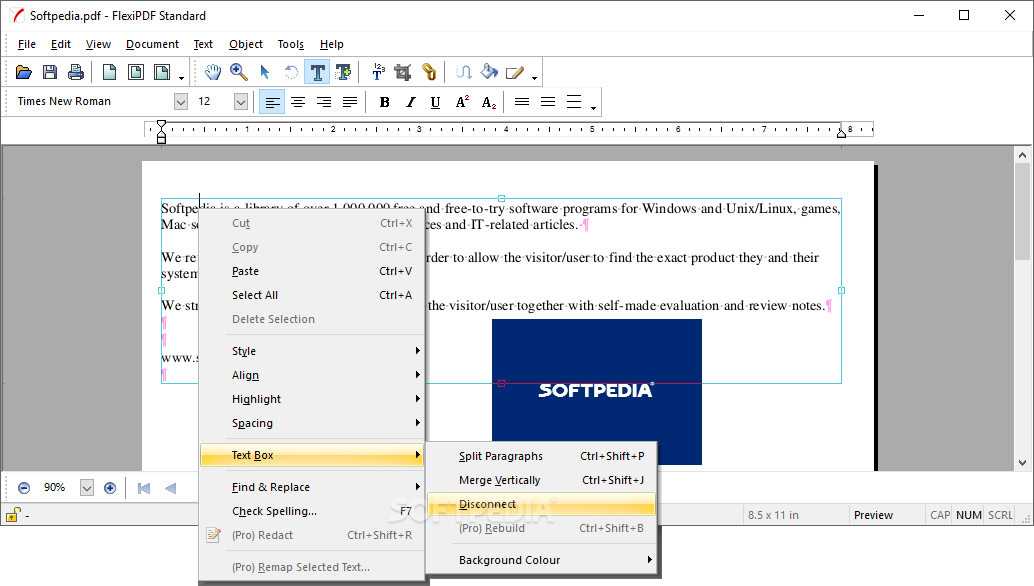Viewport: 1034px width, 586px height.
Task: Select the Hand pan tool
Action: tap(212, 72)
